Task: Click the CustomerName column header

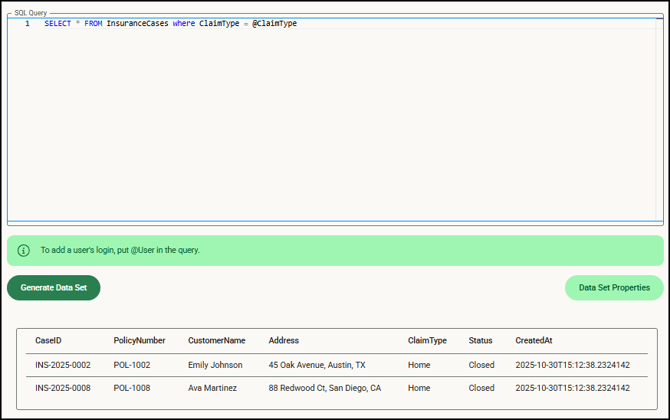Action: tap(216, 341)
